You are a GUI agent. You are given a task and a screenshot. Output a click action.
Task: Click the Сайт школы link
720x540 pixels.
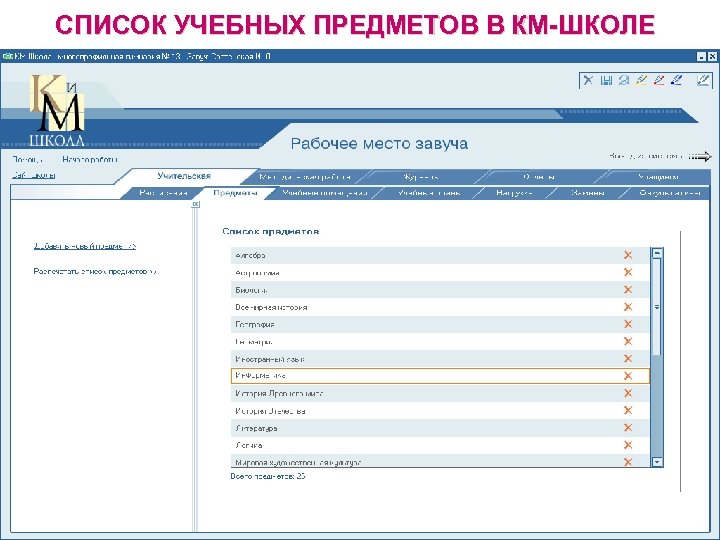click(34, 175)
